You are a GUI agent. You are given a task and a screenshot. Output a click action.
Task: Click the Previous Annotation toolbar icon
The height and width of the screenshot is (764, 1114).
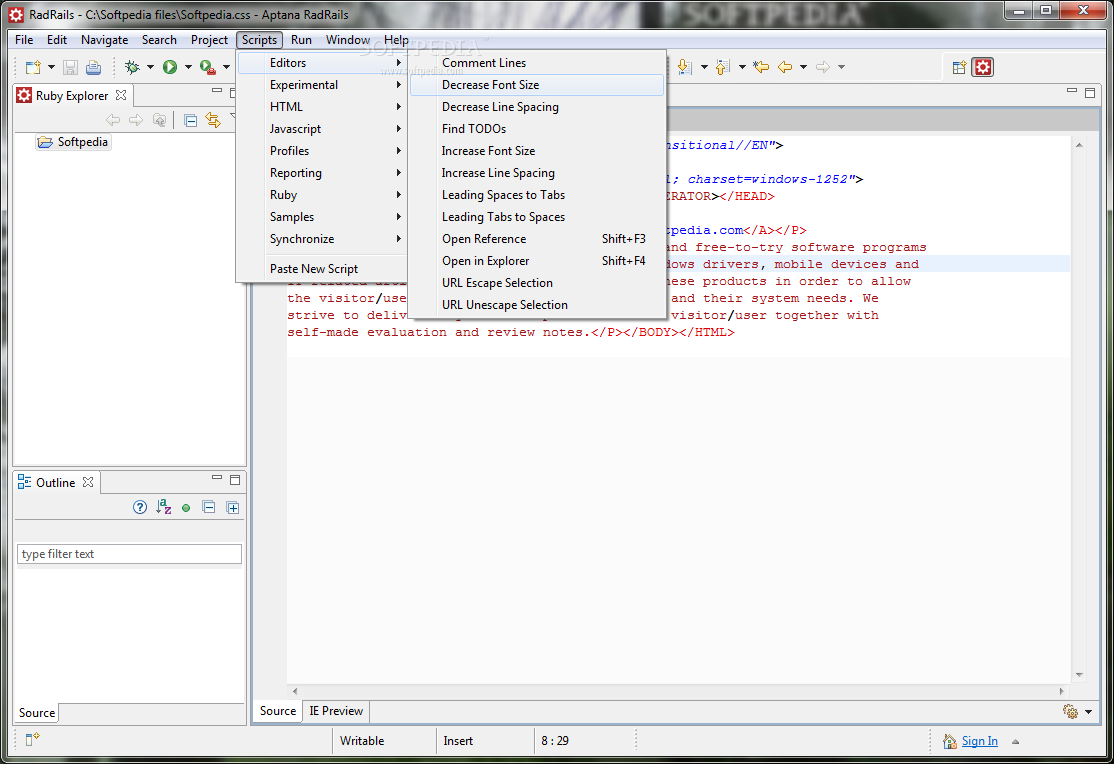pos(723,67)
